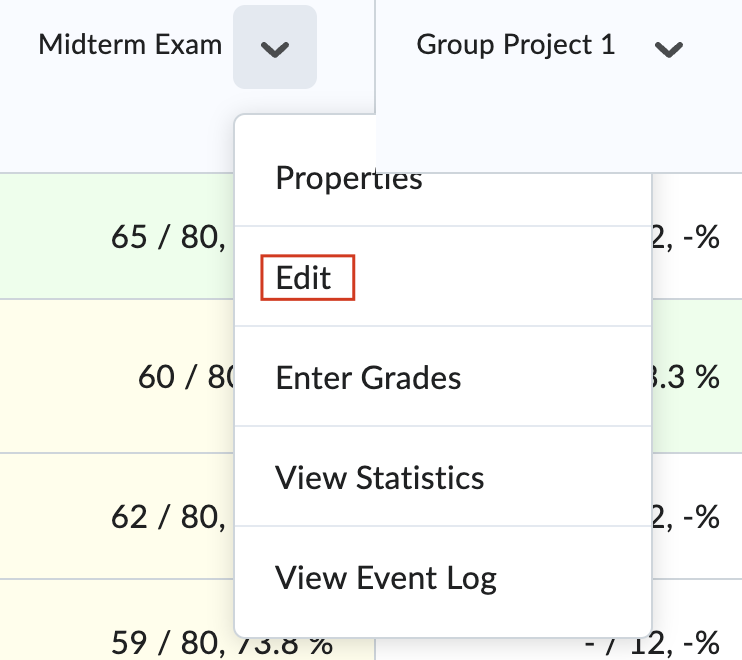
Task: Click blank menu space right of Enter Grades
Action: click(556, 377)
